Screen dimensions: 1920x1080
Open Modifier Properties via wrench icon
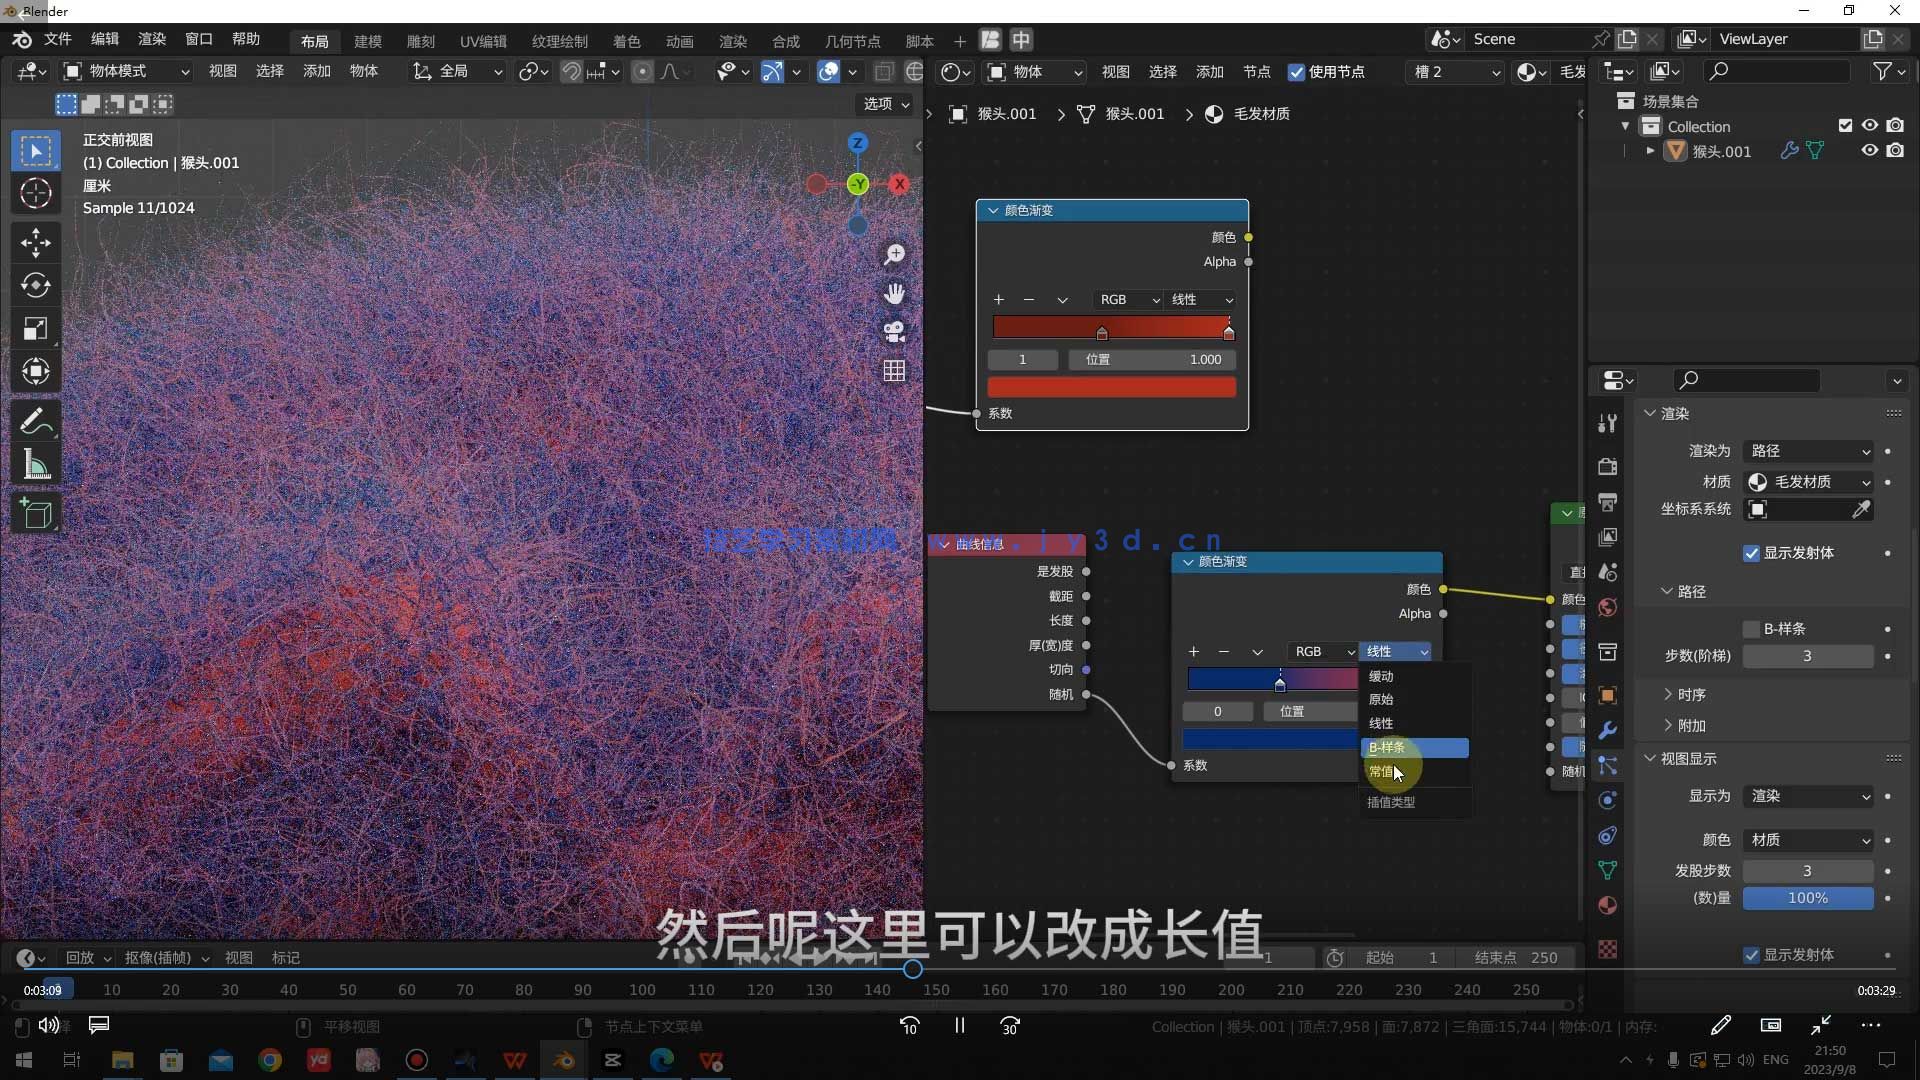[1607, 731]
